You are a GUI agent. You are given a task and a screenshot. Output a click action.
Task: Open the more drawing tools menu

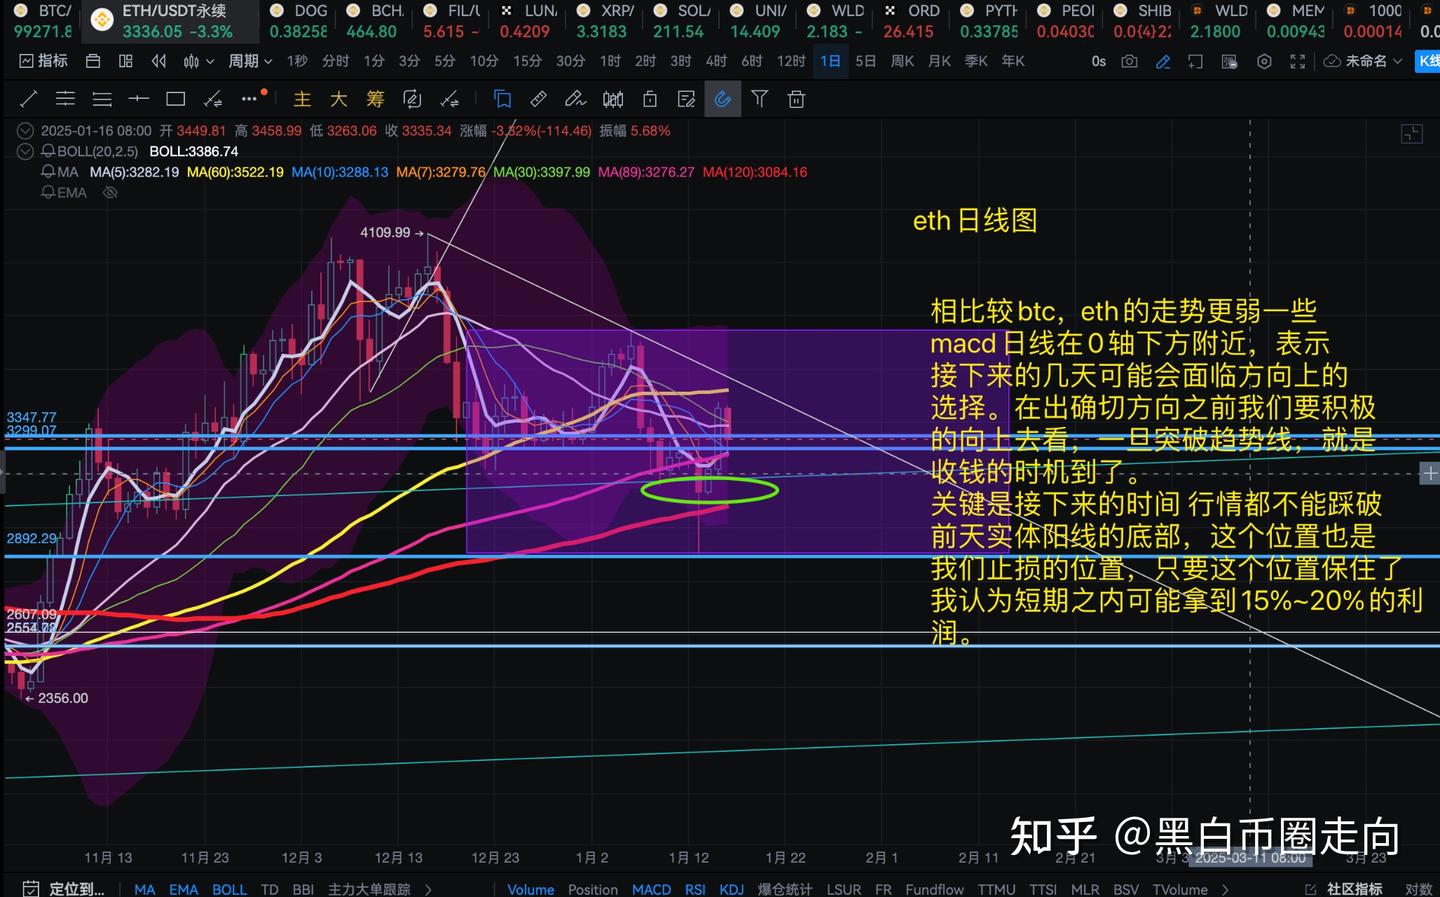(x=249, y=99)
